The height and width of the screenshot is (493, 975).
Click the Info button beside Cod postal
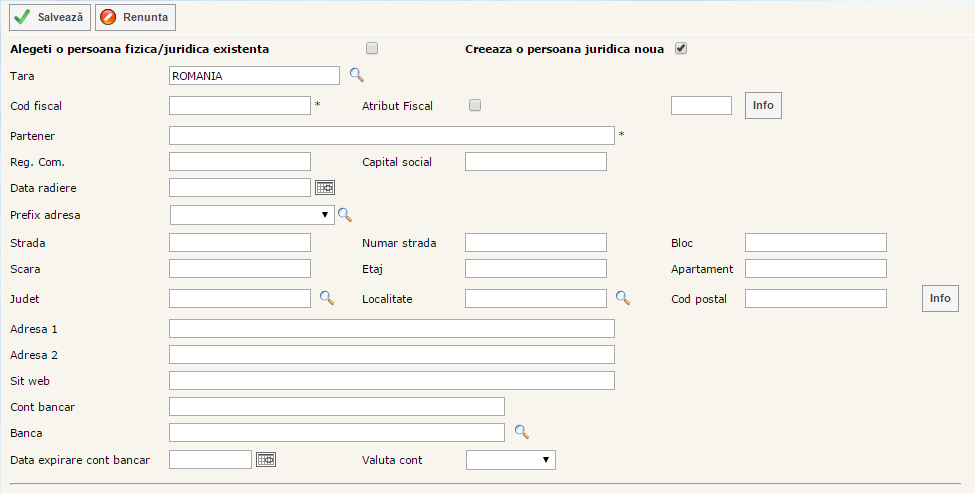coord(939,298)
